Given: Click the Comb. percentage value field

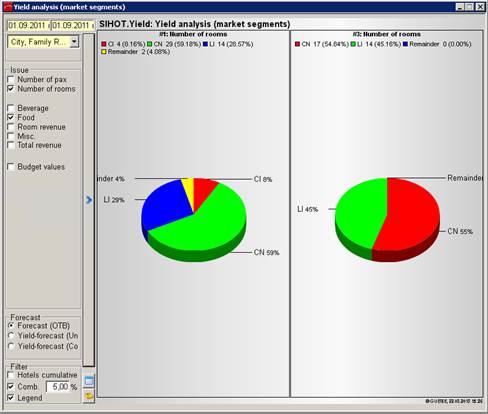Looking at the screenshot, I should click(x=57, y=387).
